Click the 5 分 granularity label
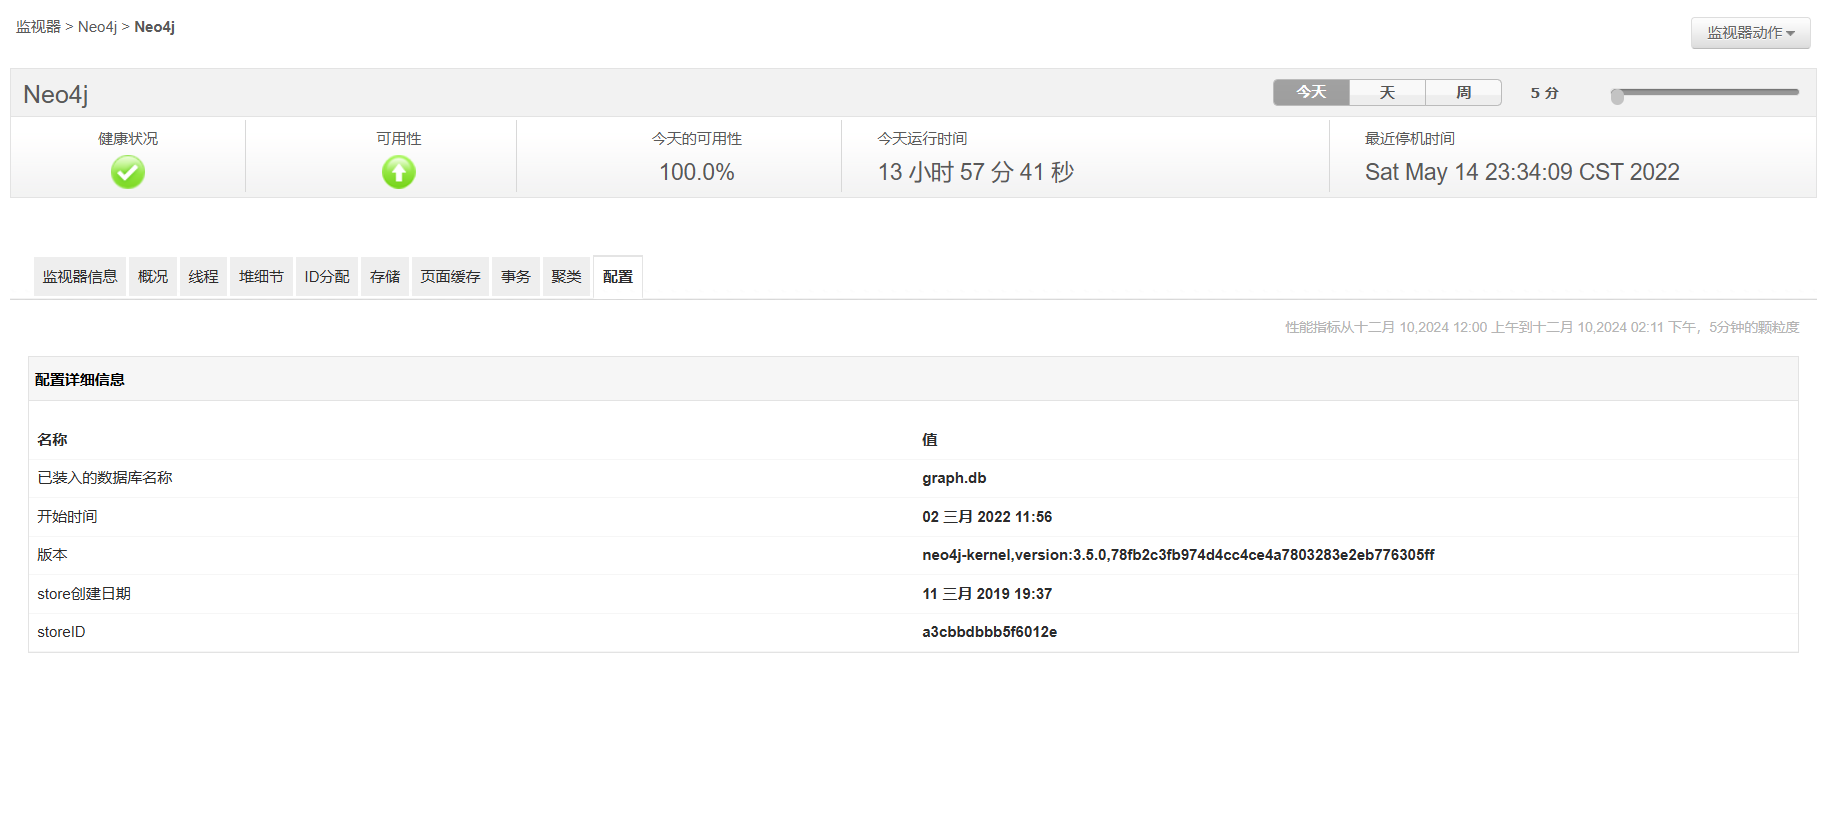 (1544, 93)
